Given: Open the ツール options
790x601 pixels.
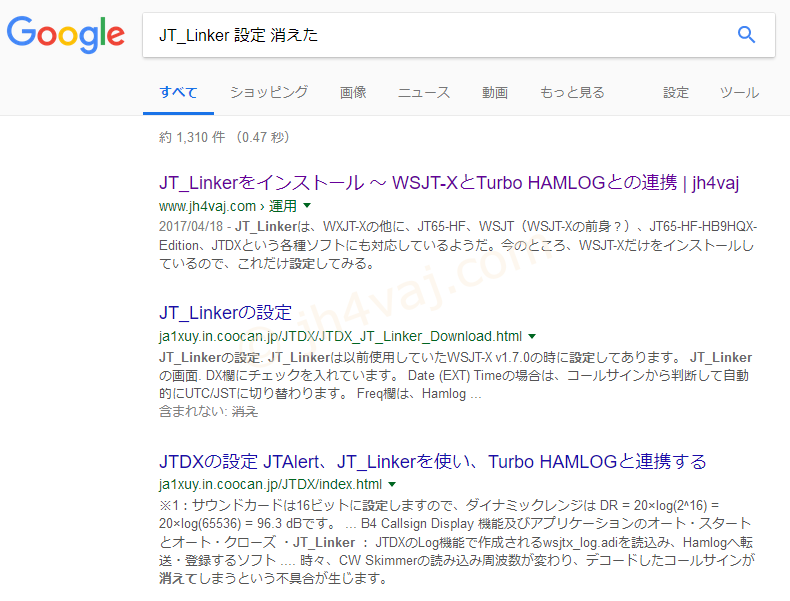Looking at the screenshot, I should tap(739, 93).
